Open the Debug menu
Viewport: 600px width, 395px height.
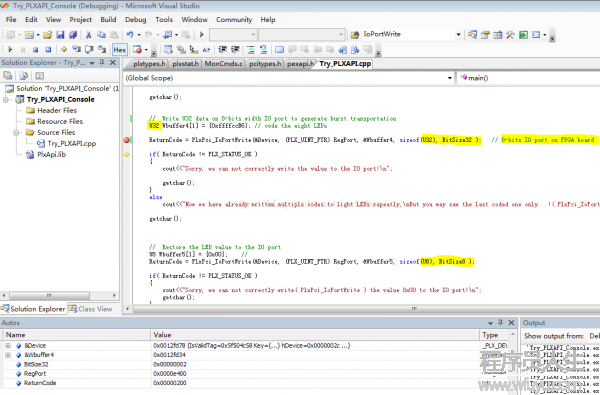pyautogui.click(x=135, y=20)
